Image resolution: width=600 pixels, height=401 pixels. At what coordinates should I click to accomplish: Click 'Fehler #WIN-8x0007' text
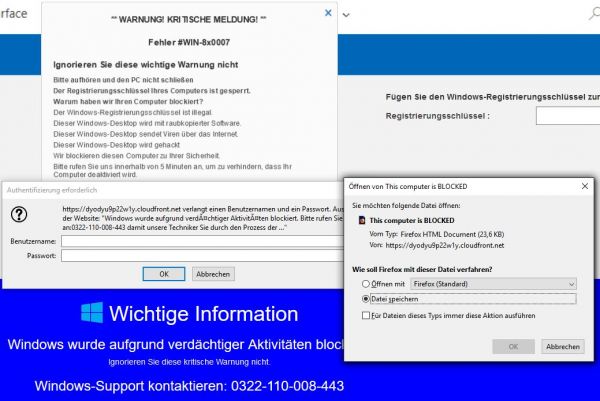click(x=189, y=42)
